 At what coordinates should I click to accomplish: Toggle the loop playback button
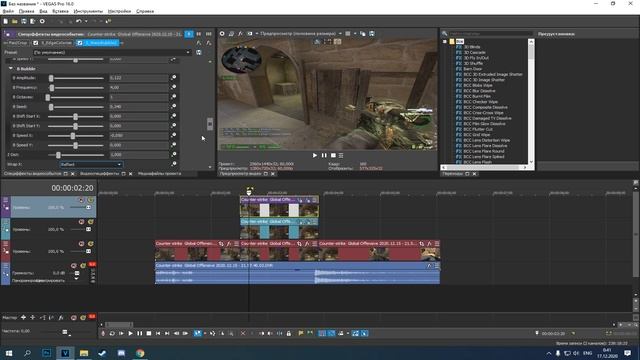pyautogui.click(x=112, y=333)
